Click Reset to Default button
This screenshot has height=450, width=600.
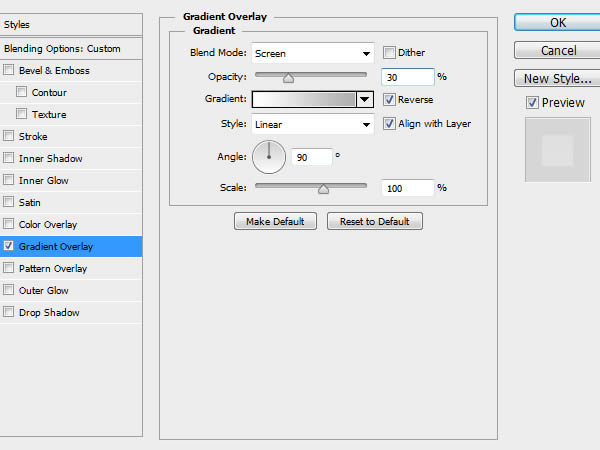(375, 221)
